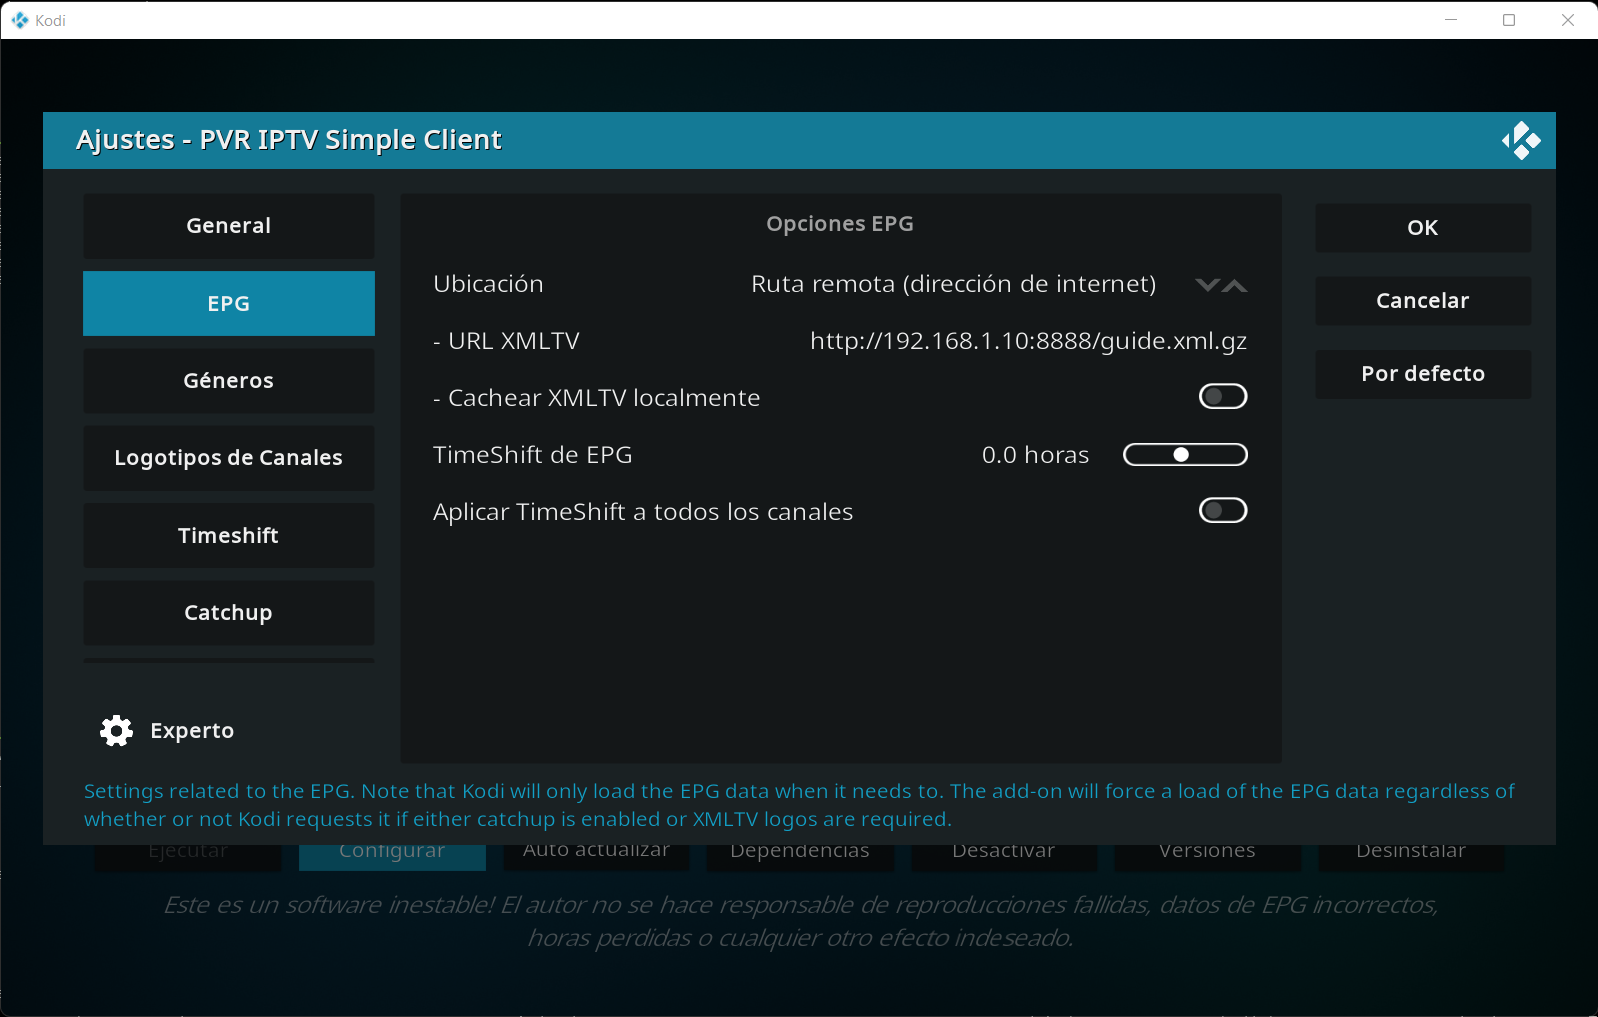Open Logotipos de Canales category
The image size is (1598, 1017).
click(229, 458)
